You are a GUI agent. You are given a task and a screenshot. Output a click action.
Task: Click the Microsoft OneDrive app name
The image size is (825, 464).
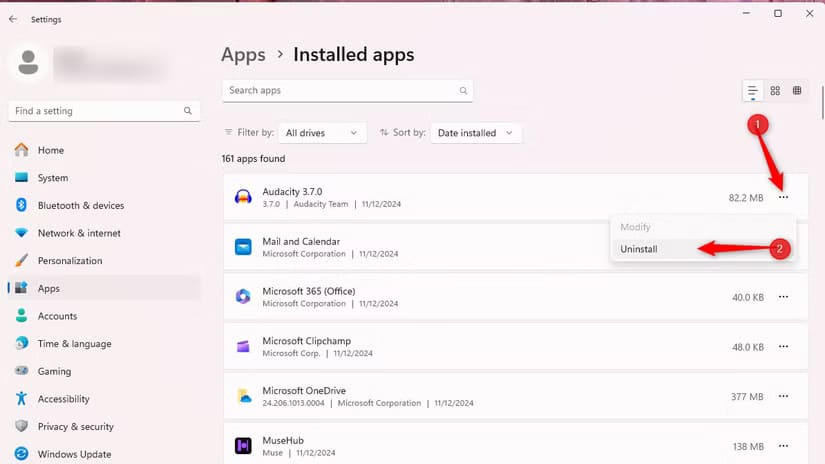coord(304,391)
